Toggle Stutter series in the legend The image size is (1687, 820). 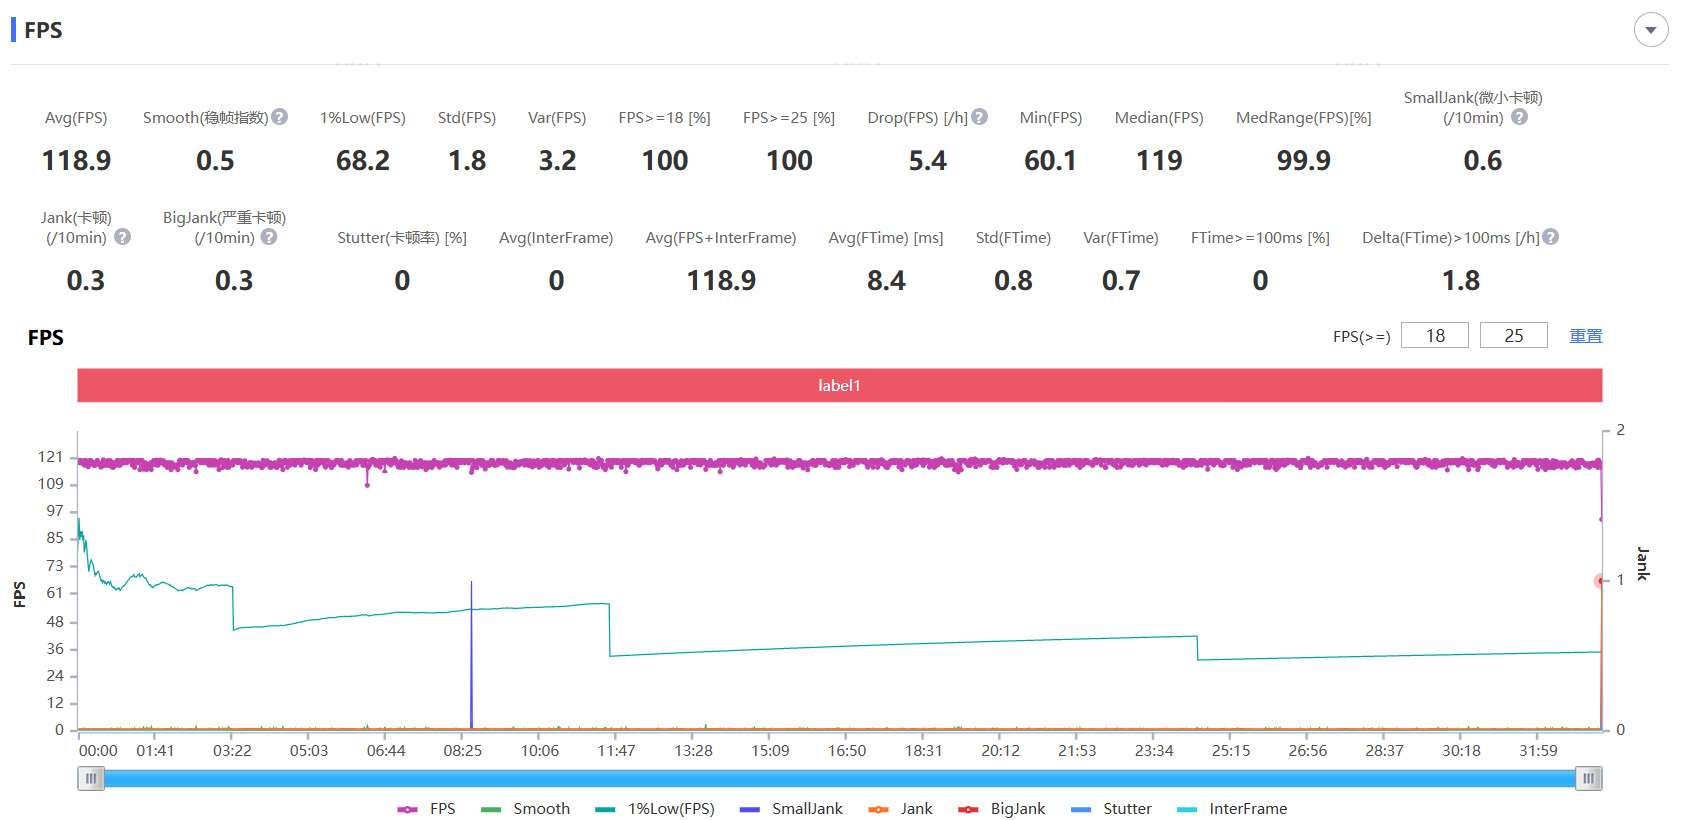point(1111,808)
